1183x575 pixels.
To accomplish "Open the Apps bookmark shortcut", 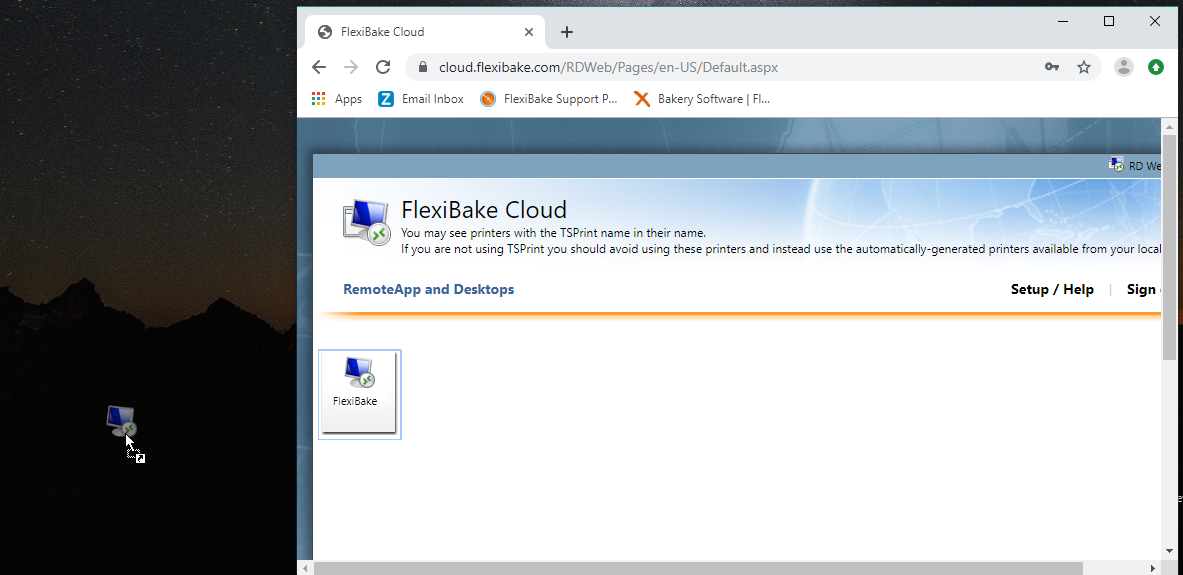I will click(336, 99).
